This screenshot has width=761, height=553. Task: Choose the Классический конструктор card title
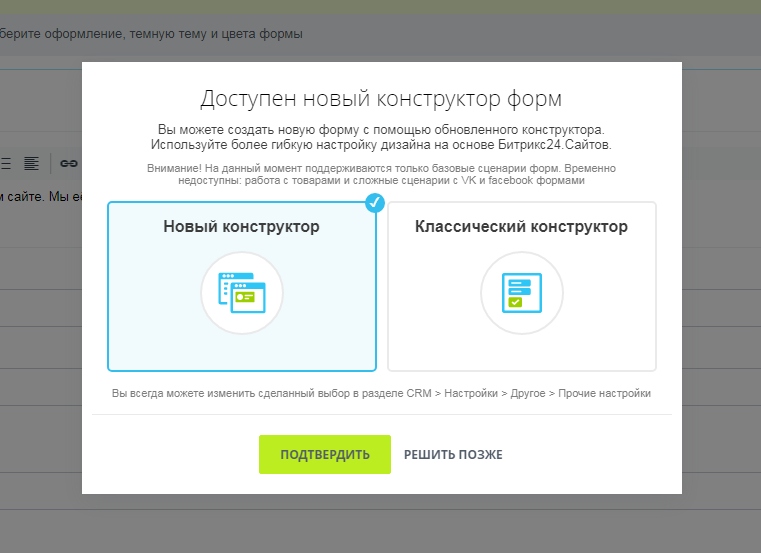click(521, 227)
